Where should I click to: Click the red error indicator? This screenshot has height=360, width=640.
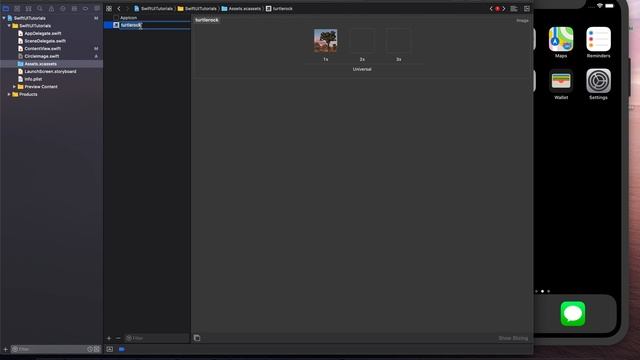(497, 9)
